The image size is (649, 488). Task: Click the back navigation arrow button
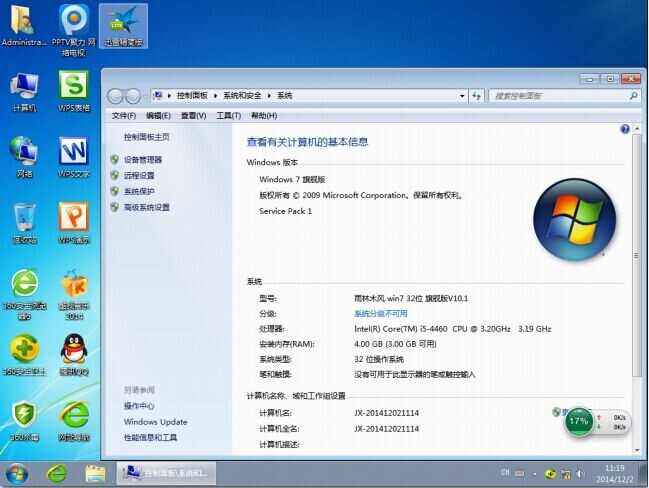pyautogui.click(x=115, y=96)
